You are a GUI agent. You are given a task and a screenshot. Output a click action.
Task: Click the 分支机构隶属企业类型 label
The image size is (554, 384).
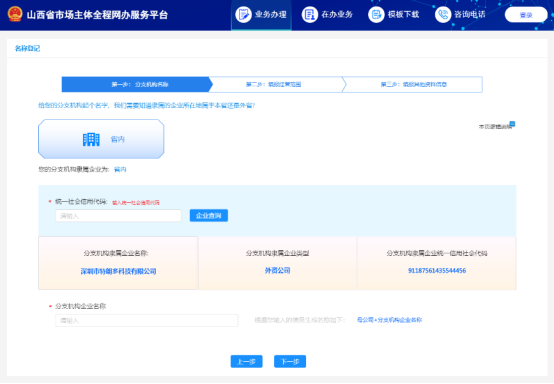tap(277, 253)
